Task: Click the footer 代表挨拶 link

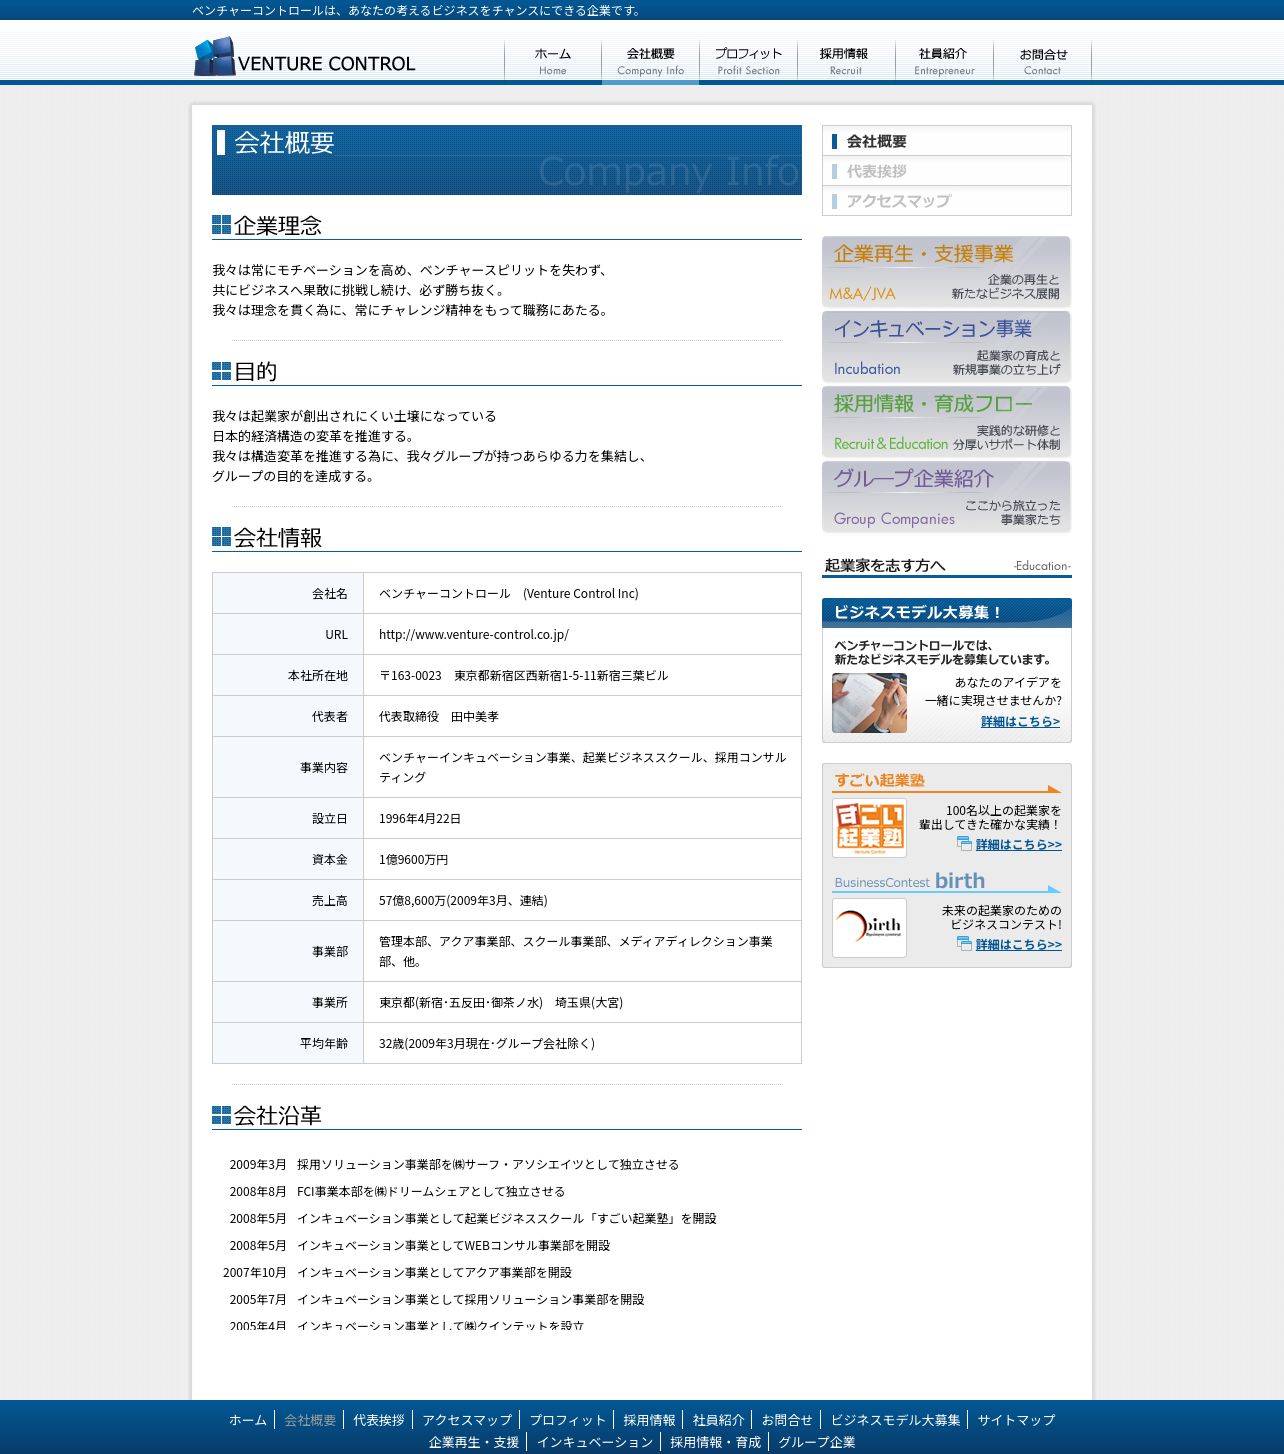Action: (x=379, y=1420)
